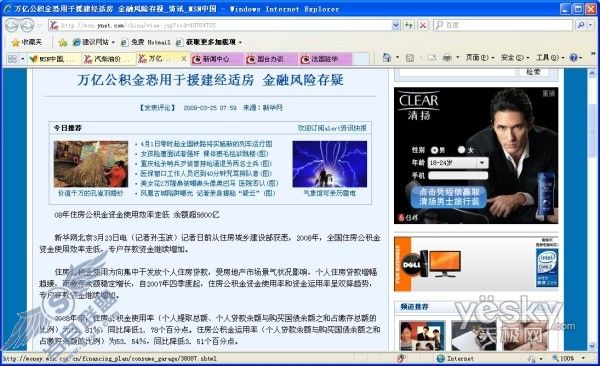The image size is (600, 366).
Task: Click the search magnifier icon
Action: coord(580,25)
